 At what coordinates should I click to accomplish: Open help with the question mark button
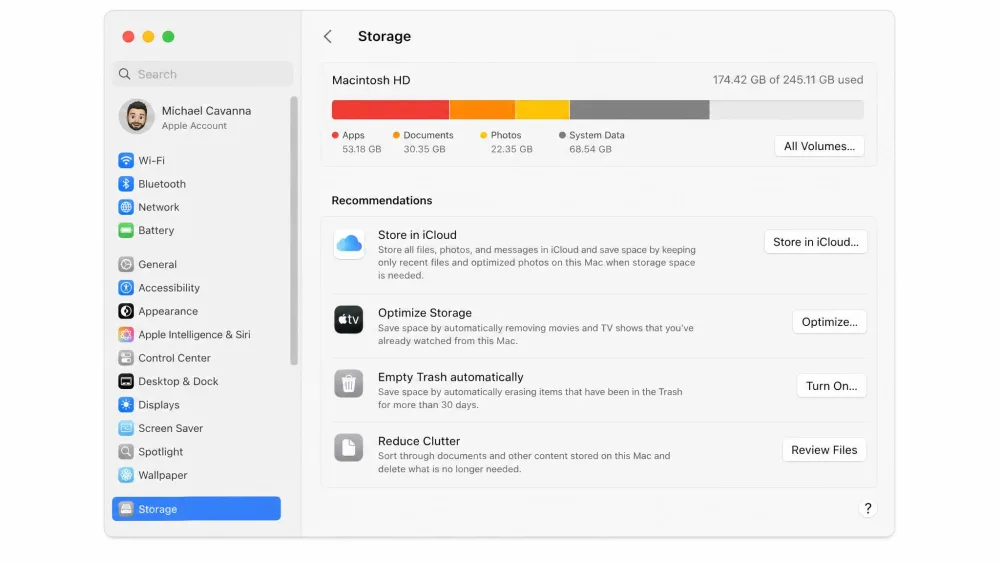point(867,508)
